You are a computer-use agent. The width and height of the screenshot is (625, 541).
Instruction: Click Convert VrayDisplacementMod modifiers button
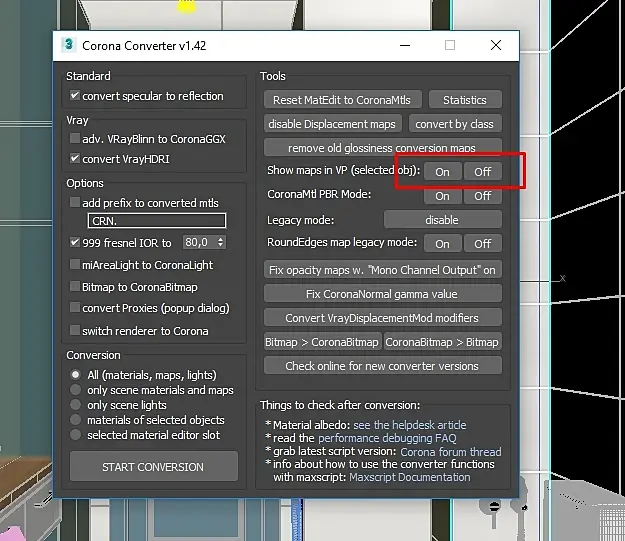[x=382, y=318]
